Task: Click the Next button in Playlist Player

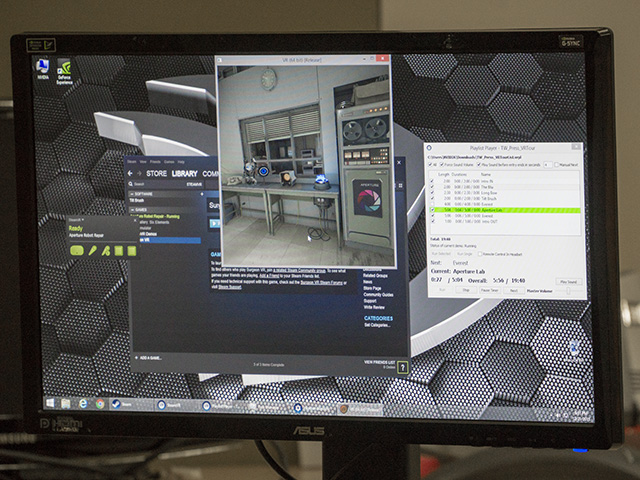Action: [x=513, y=290]
